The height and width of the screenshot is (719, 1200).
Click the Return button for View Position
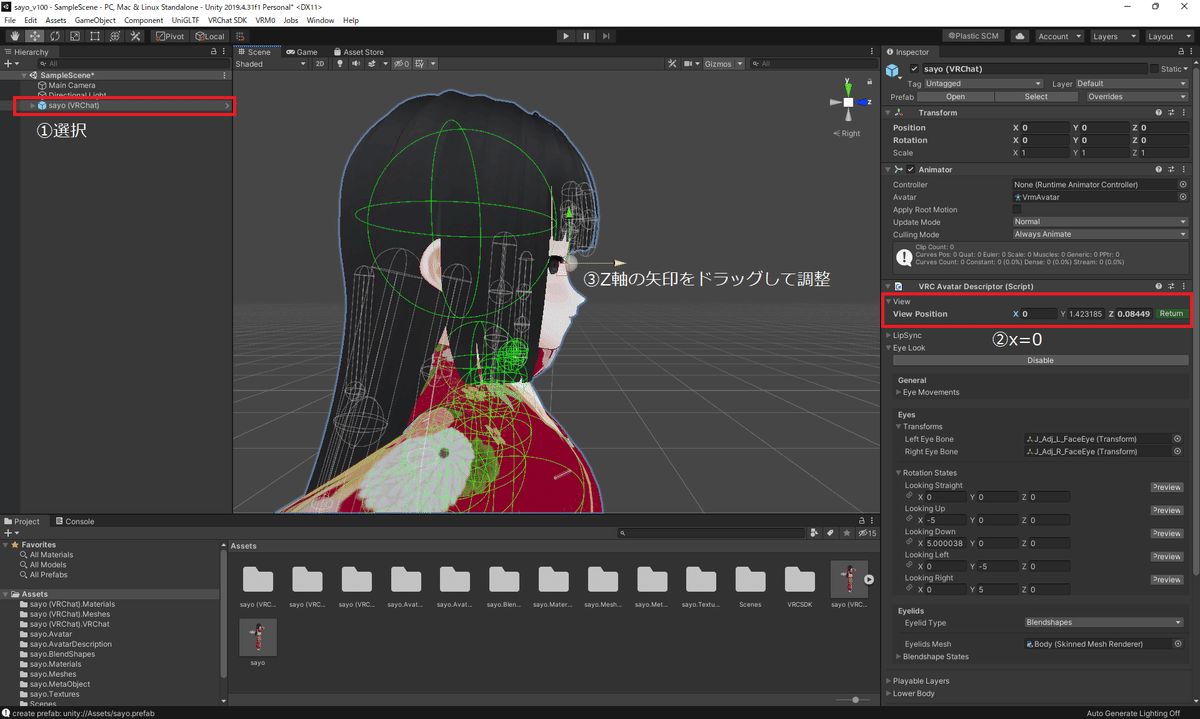[1171, 314]
